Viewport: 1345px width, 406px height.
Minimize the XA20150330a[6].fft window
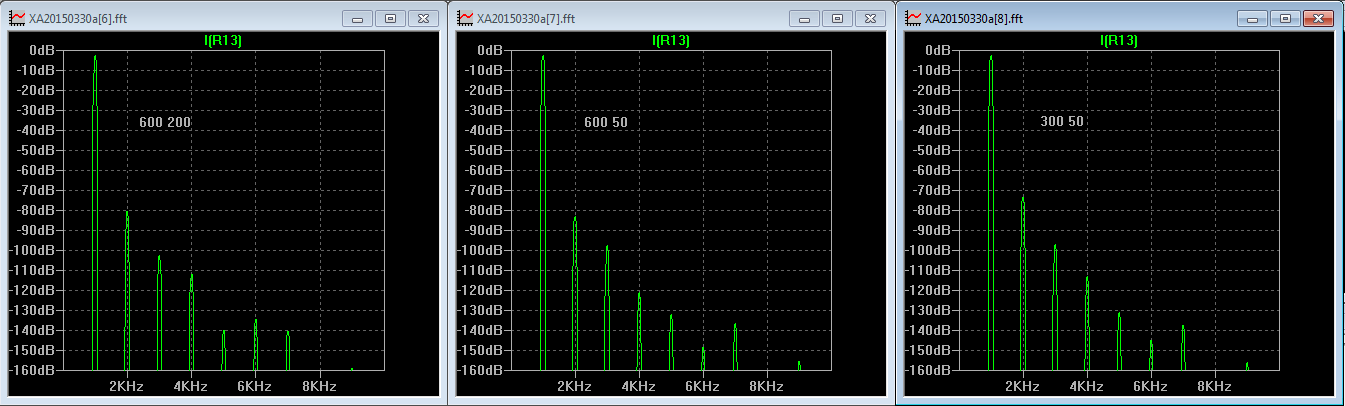coord(357,18)
